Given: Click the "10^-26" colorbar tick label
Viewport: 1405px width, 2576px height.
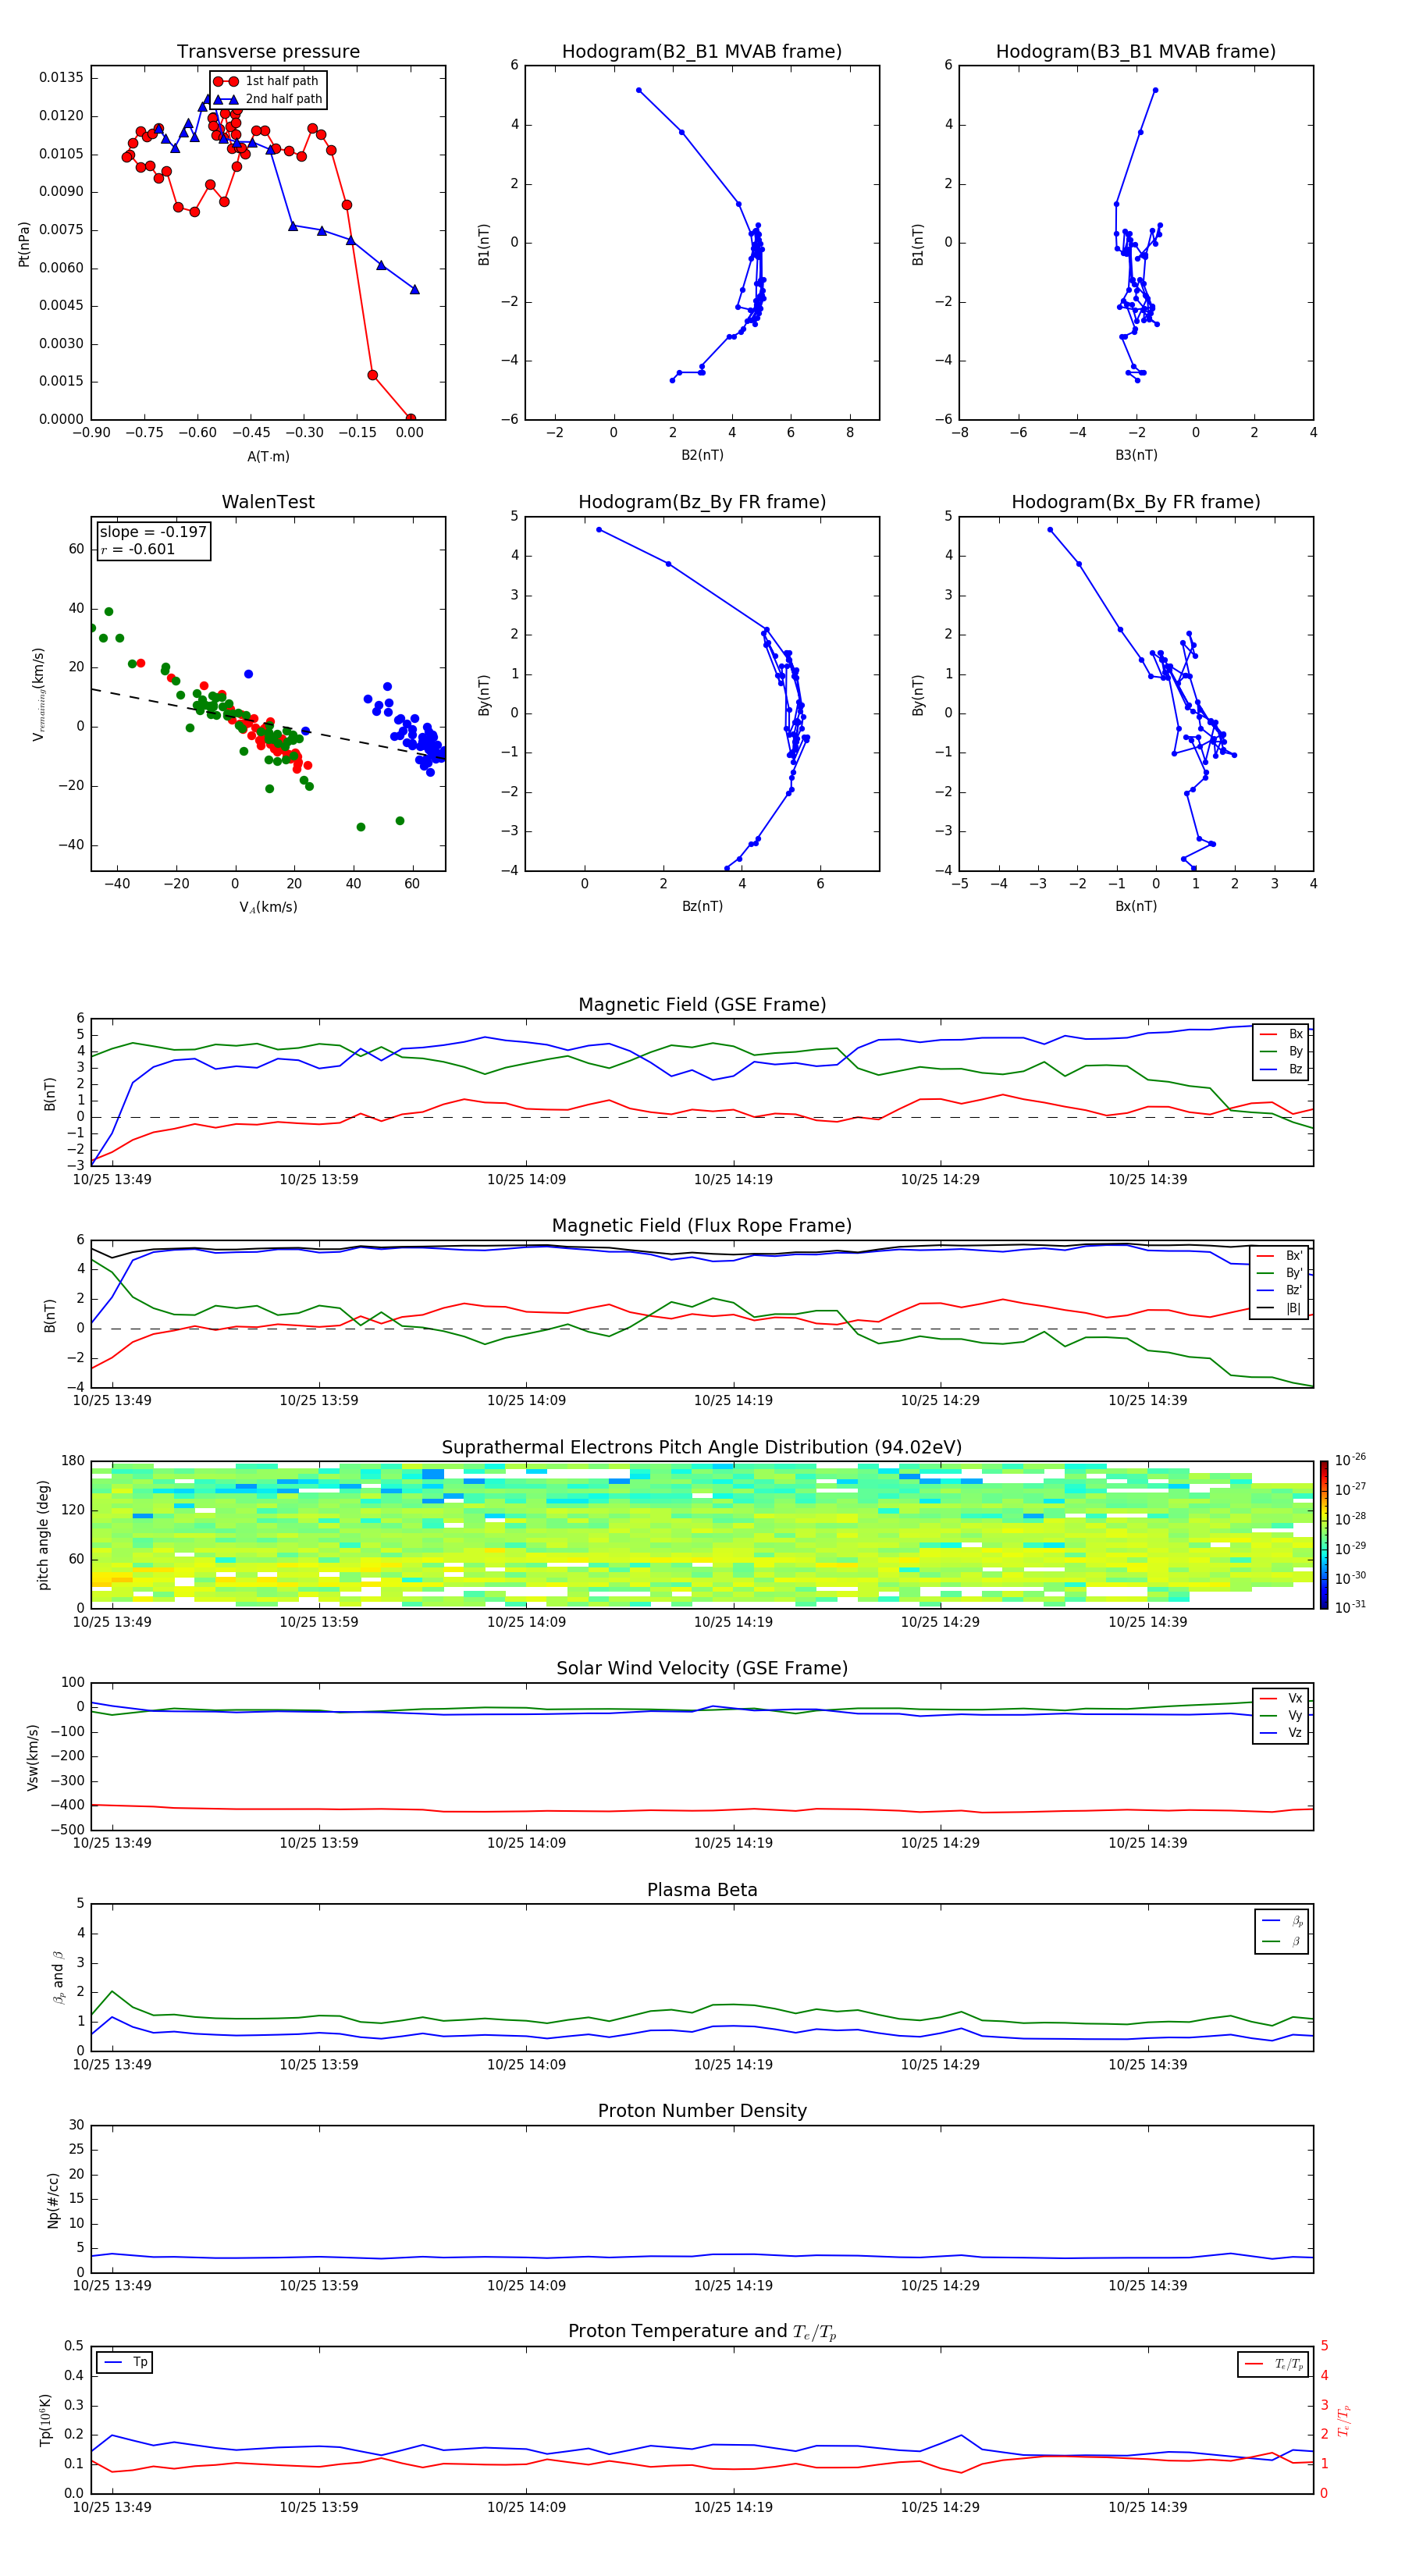Looking at the screenshot, I should coord(1351,1460).
